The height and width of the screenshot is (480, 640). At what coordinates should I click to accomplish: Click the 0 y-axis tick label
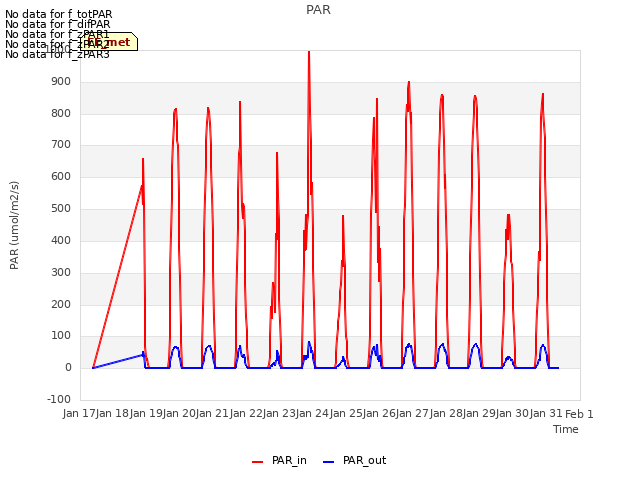click(68, 368)
